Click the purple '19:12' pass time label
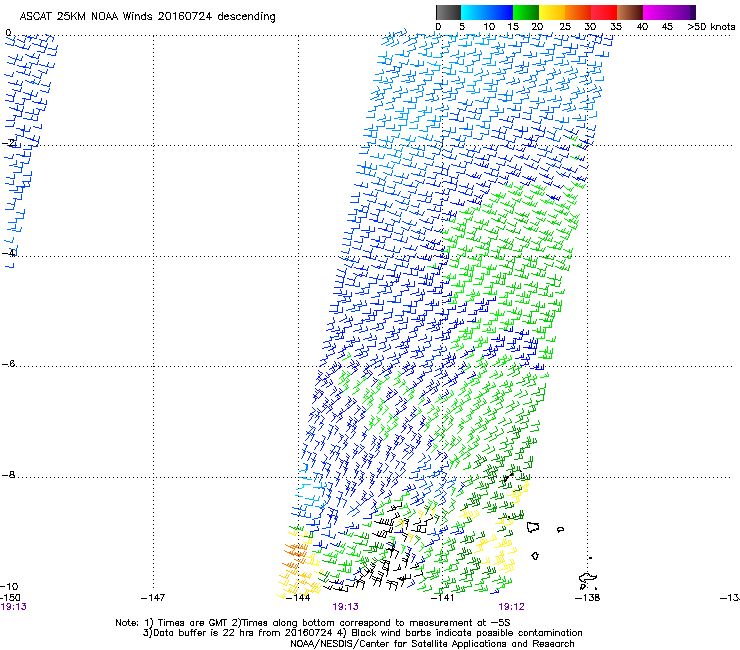740x650 pixels. tap(512, 607)
